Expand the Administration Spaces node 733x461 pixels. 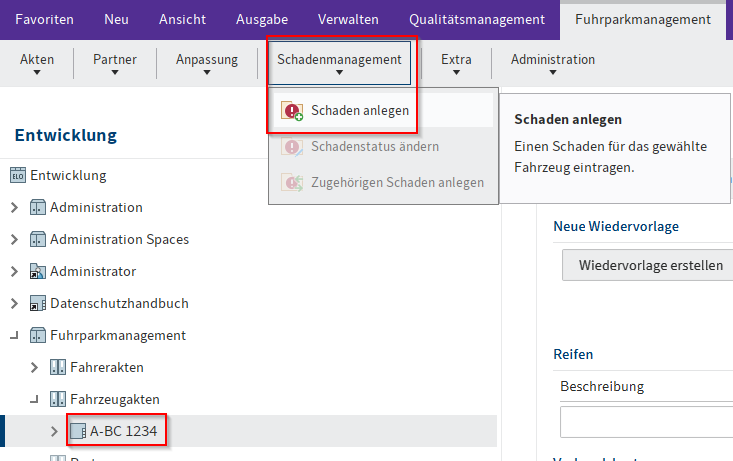[14, 239]
